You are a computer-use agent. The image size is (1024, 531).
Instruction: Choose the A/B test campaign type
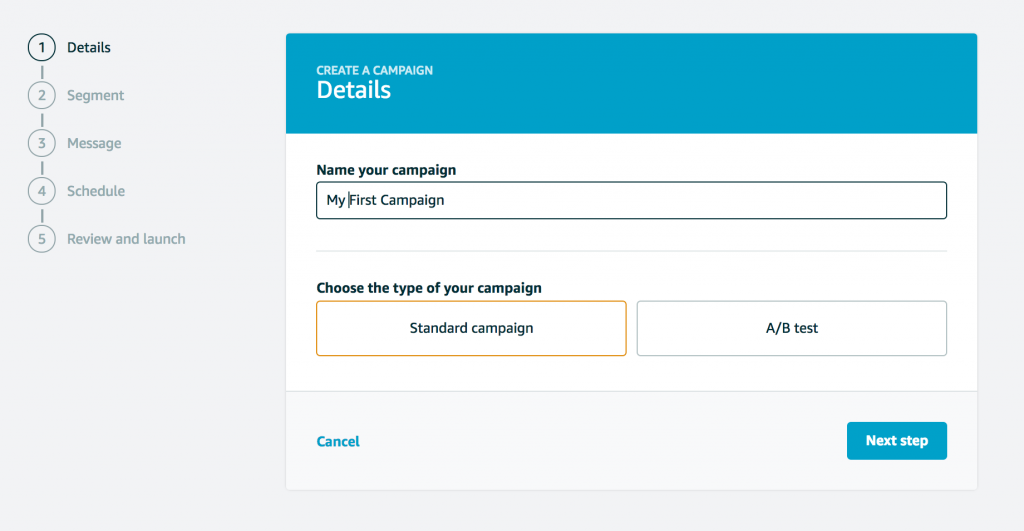tap(791, 328)
